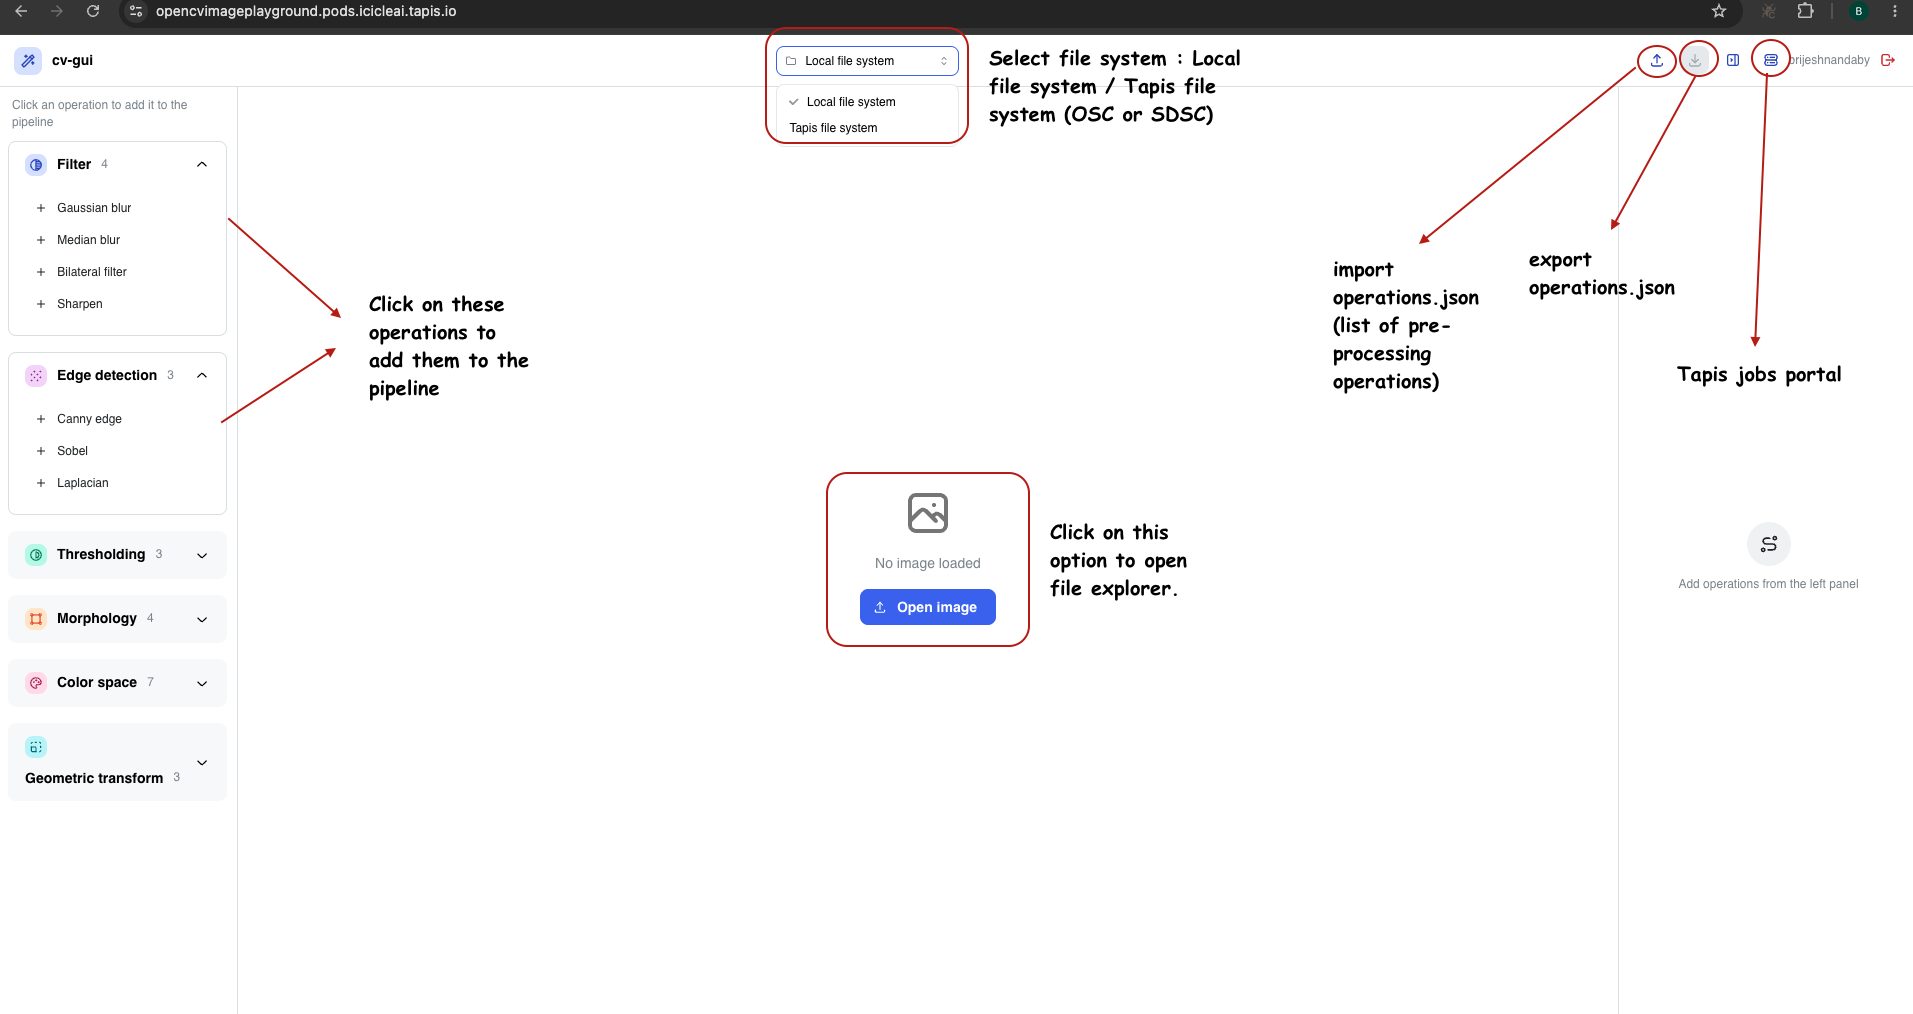
Task: Click the plus icon beside Median blur
Action: [x=41, y=240]
